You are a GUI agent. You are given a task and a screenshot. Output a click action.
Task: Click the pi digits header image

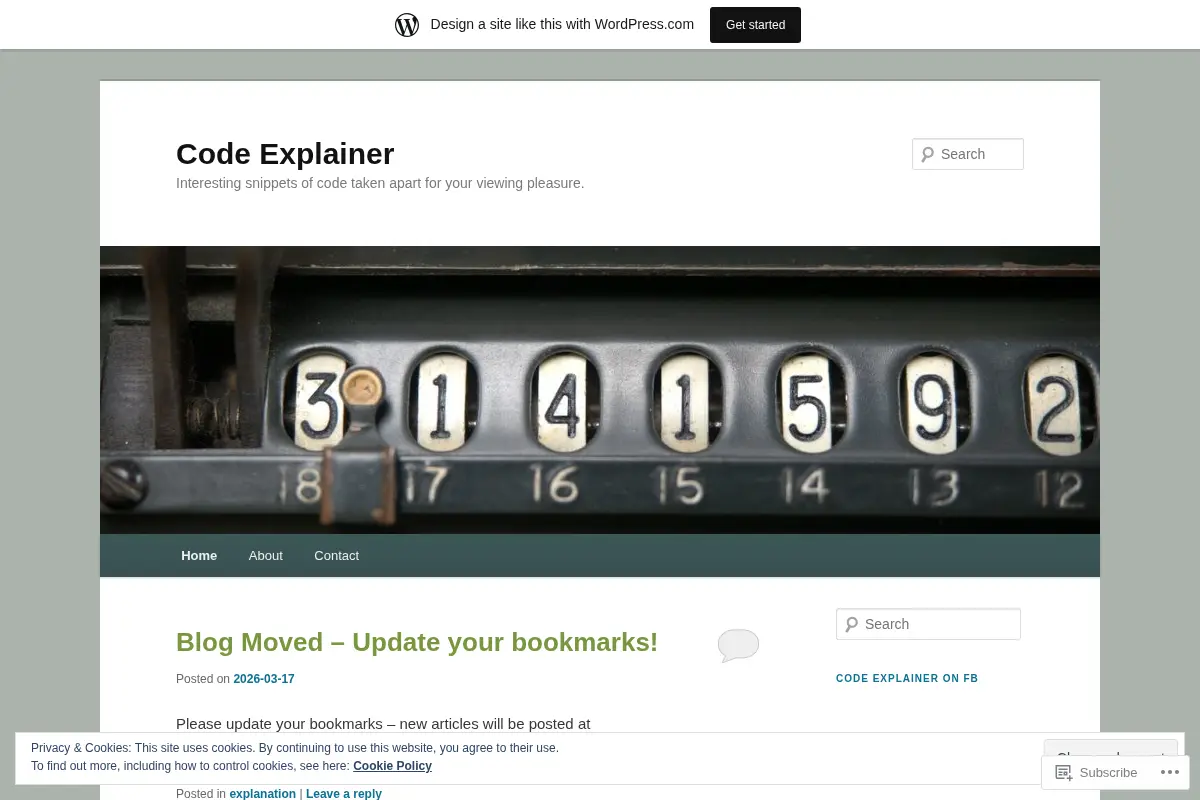pyautogui.click(x=600, y=390)
